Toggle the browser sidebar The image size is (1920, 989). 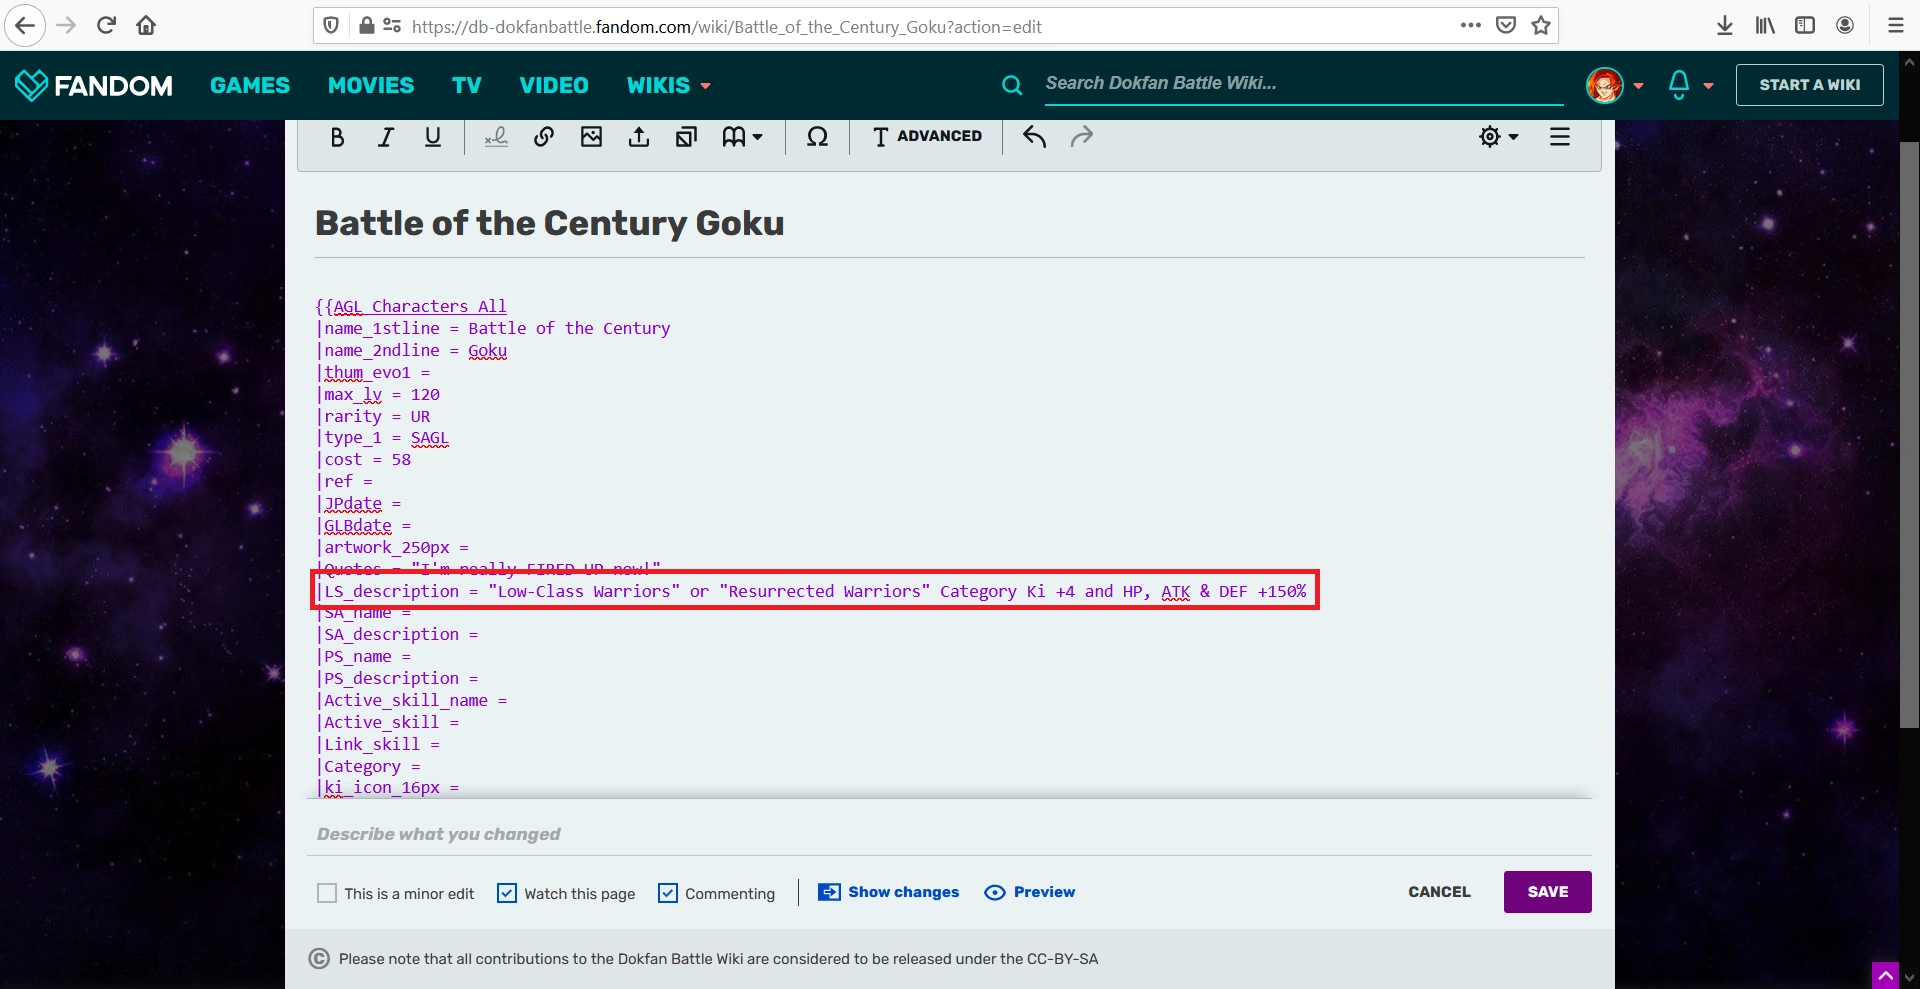[1805, 26]
